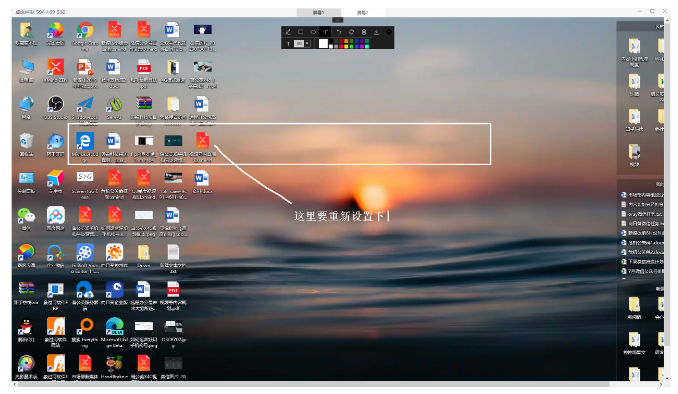The height and width of the screenshot is (394, 678).
Task: Click the redo annotation icon
Action: (351, 32)
